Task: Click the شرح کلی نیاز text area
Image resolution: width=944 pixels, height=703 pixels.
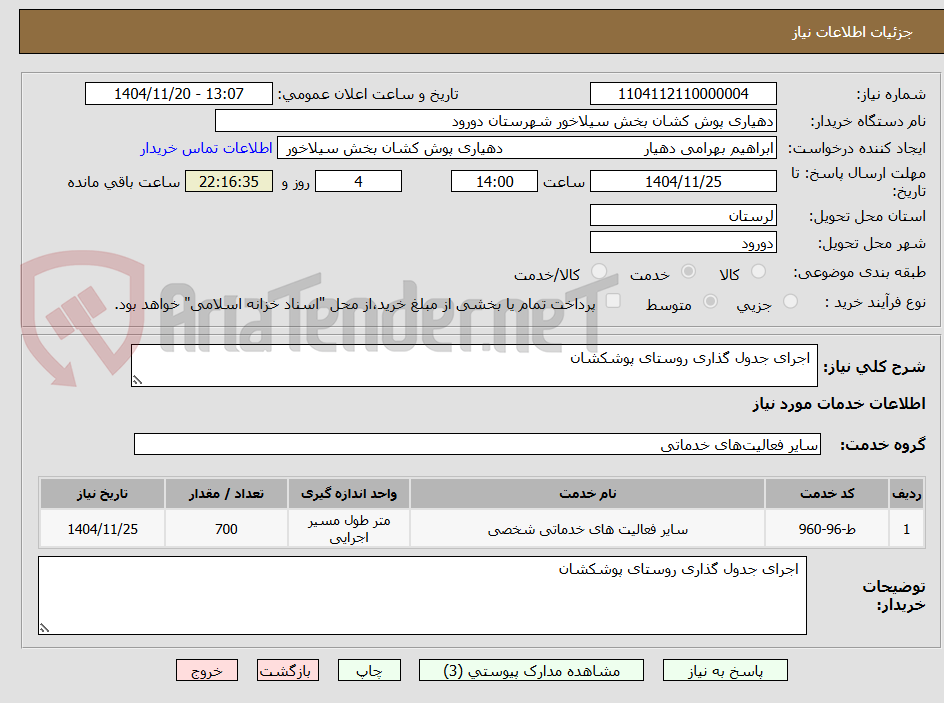Action: pos(474,365)
